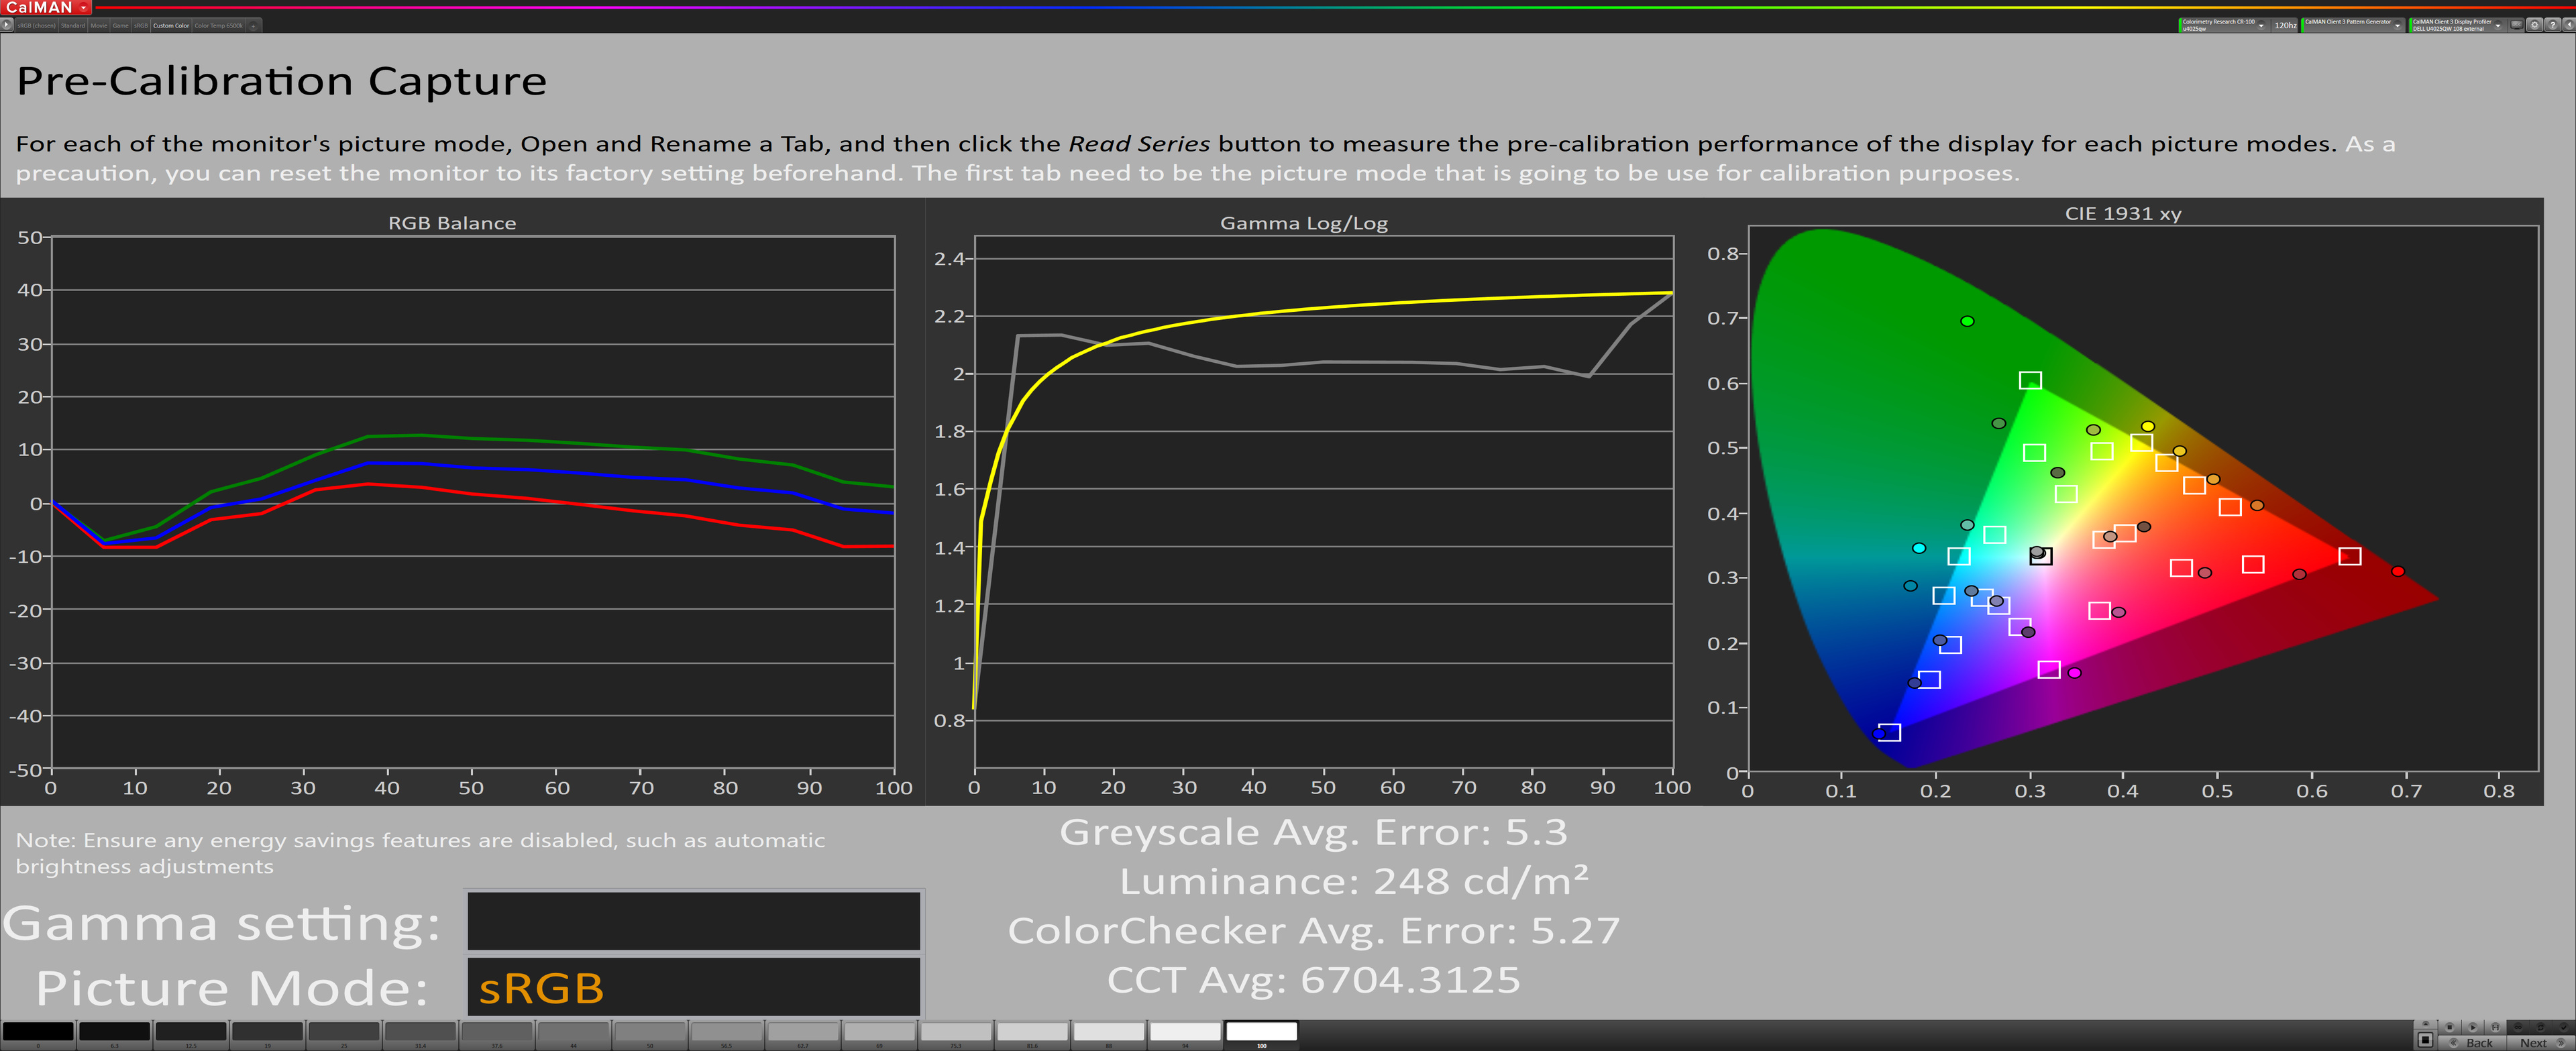Image resolution: width=2576 pixels, height=1051 pixels.
Task: Add a new tab with plus button
Action: point(254,25)
